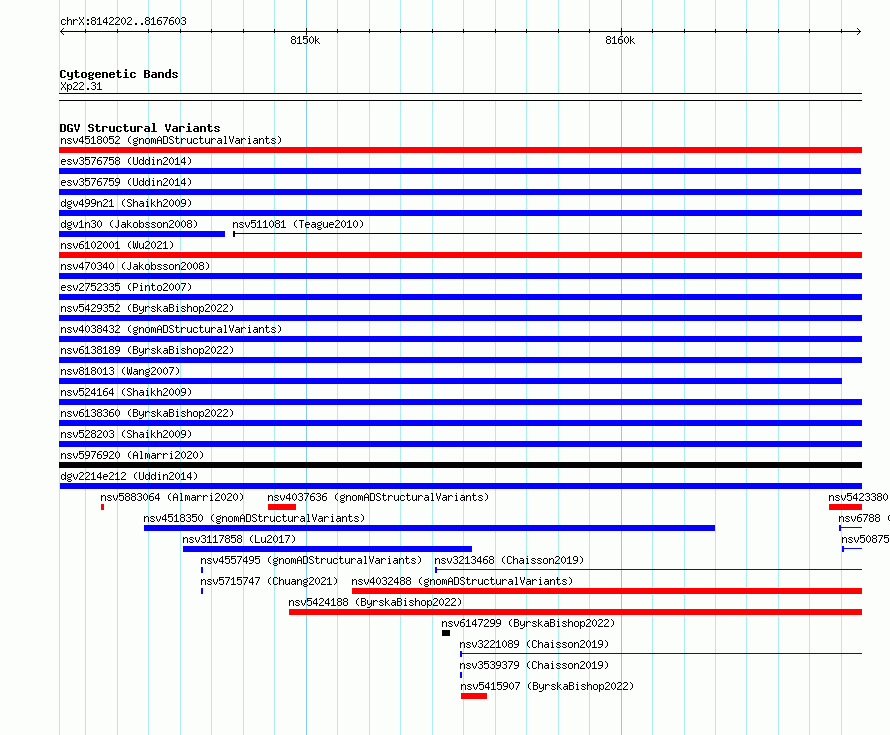Click nsv6138189 (ByrskaBishop2022) label
This screenshot has width=890, height=735.
tap(147, 350)
